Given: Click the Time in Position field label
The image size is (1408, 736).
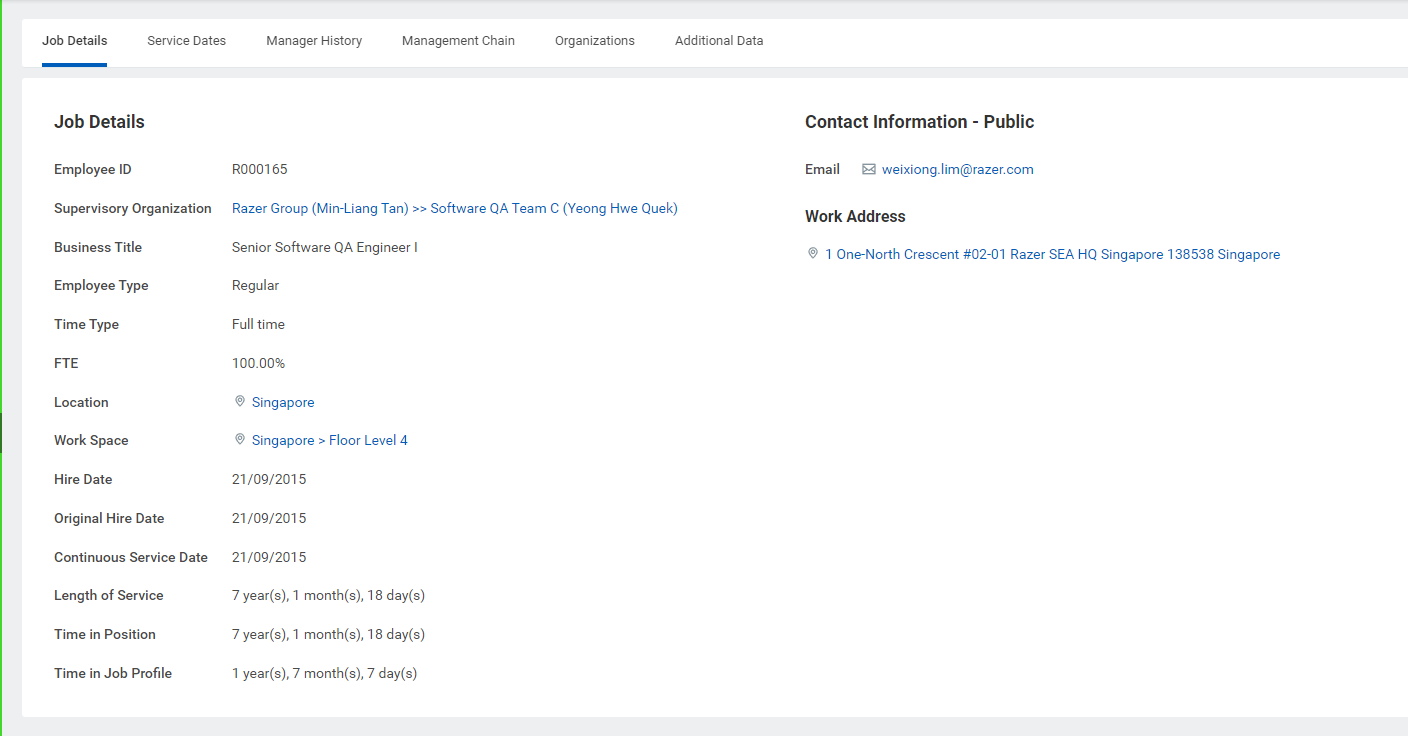Looking at the screenshot, I should [x=105, y=634].
